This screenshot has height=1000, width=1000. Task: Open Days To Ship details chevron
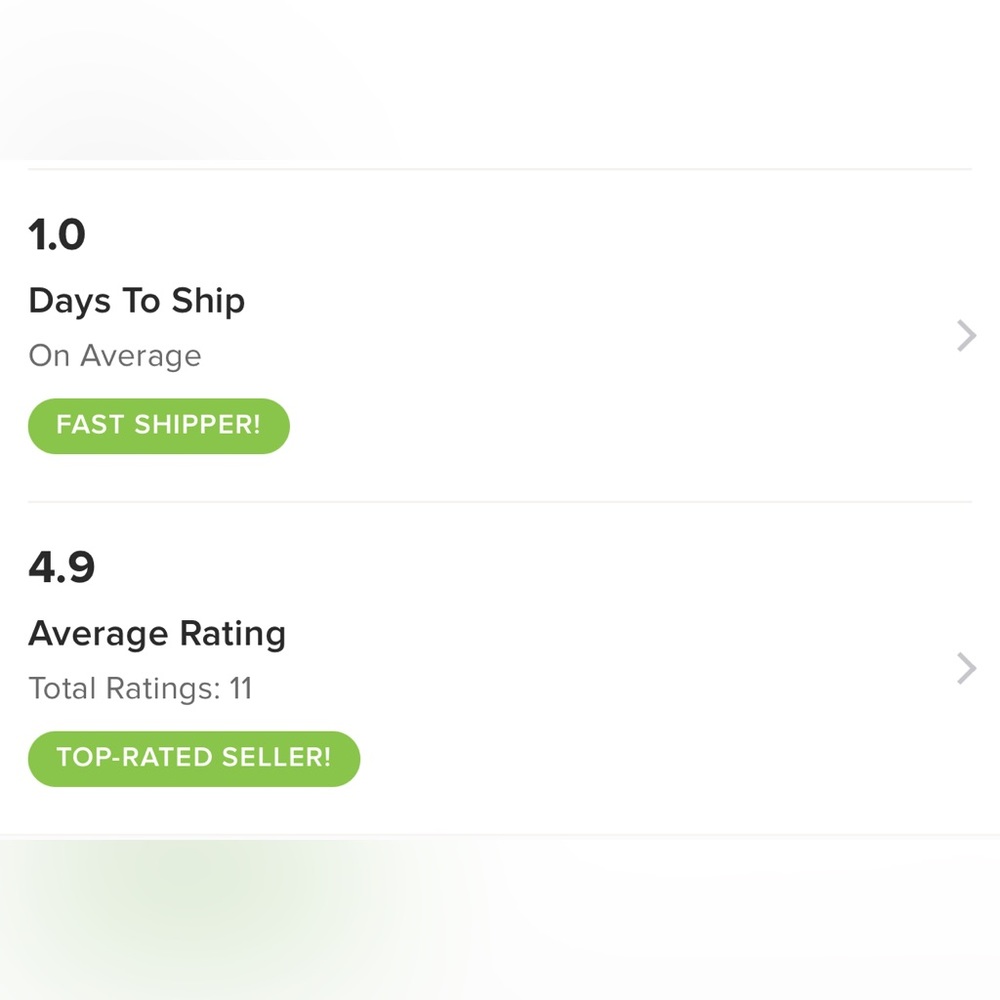[965, 336]
